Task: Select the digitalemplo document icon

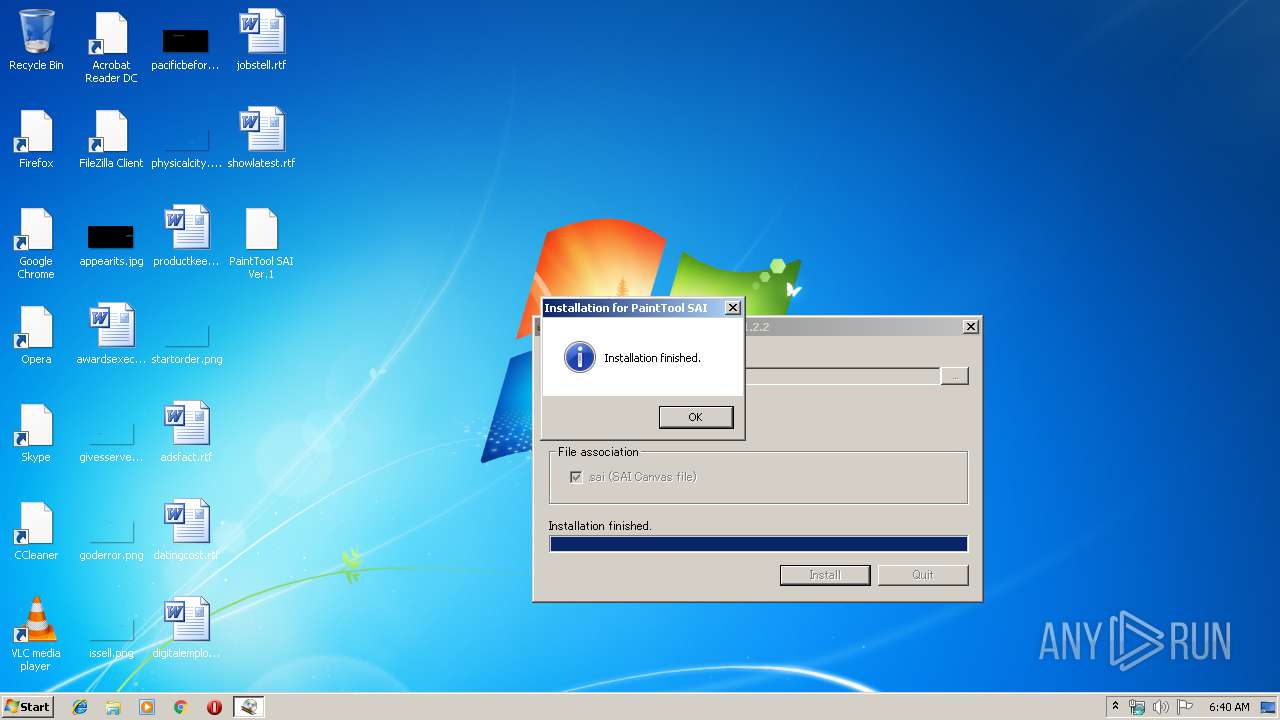Action: coord(186,629)
